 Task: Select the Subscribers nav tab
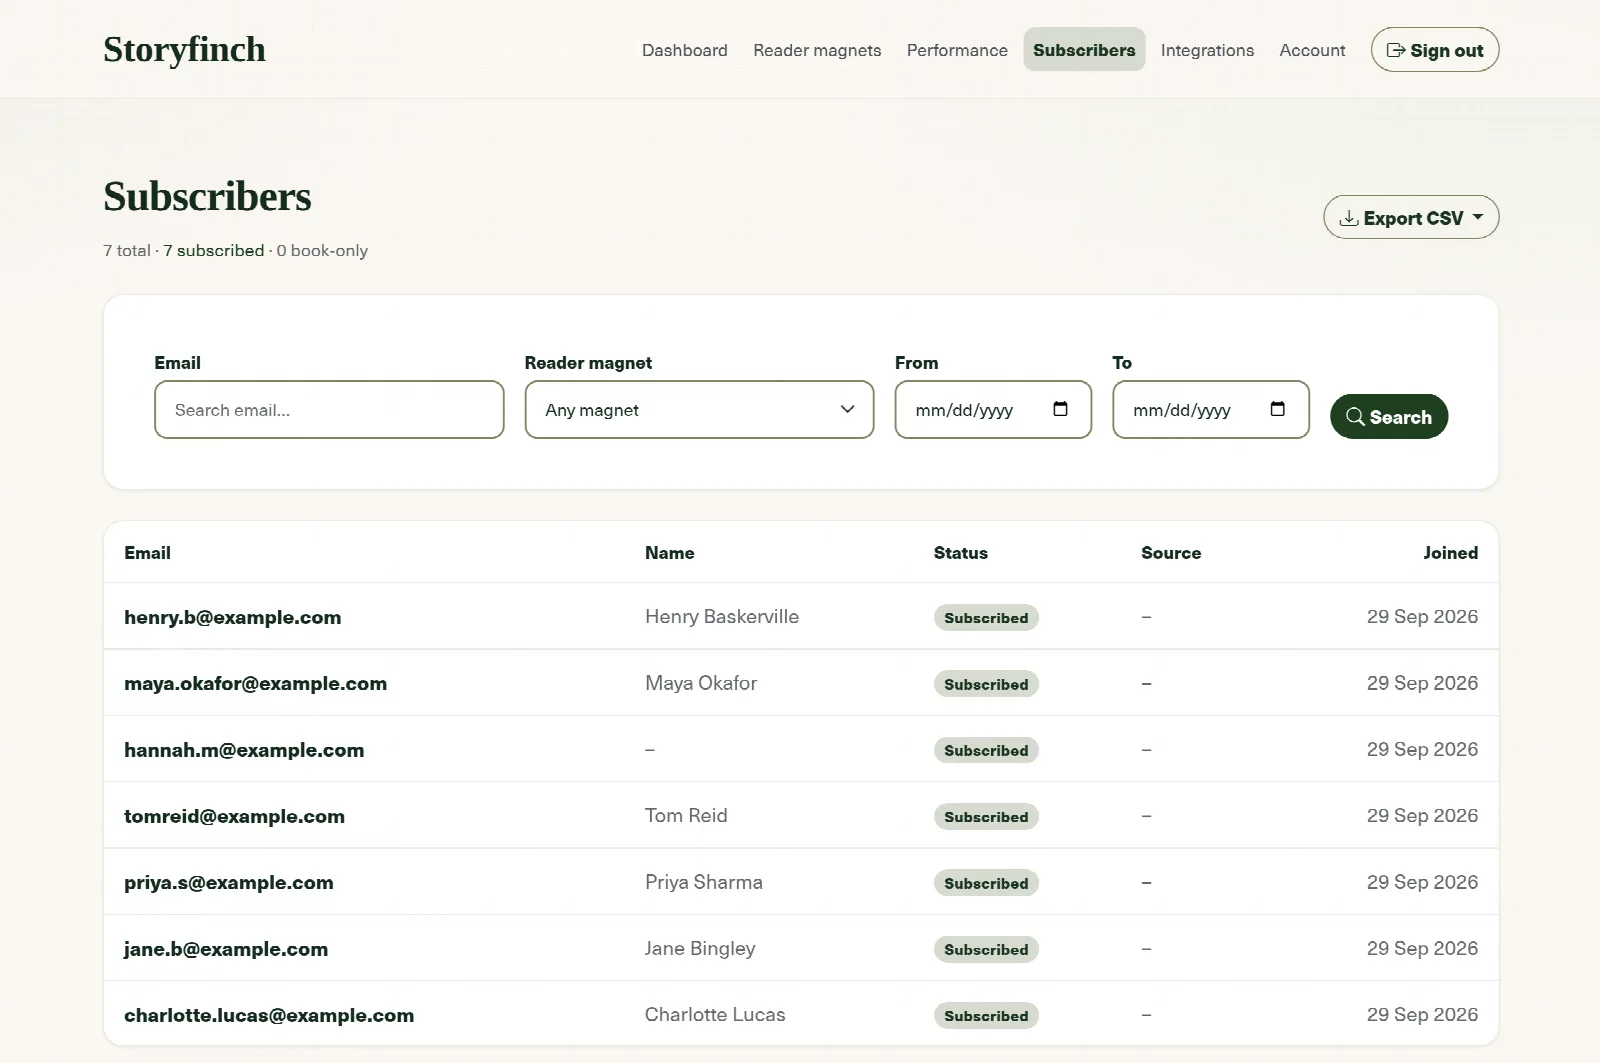[x=1084, y=50]
